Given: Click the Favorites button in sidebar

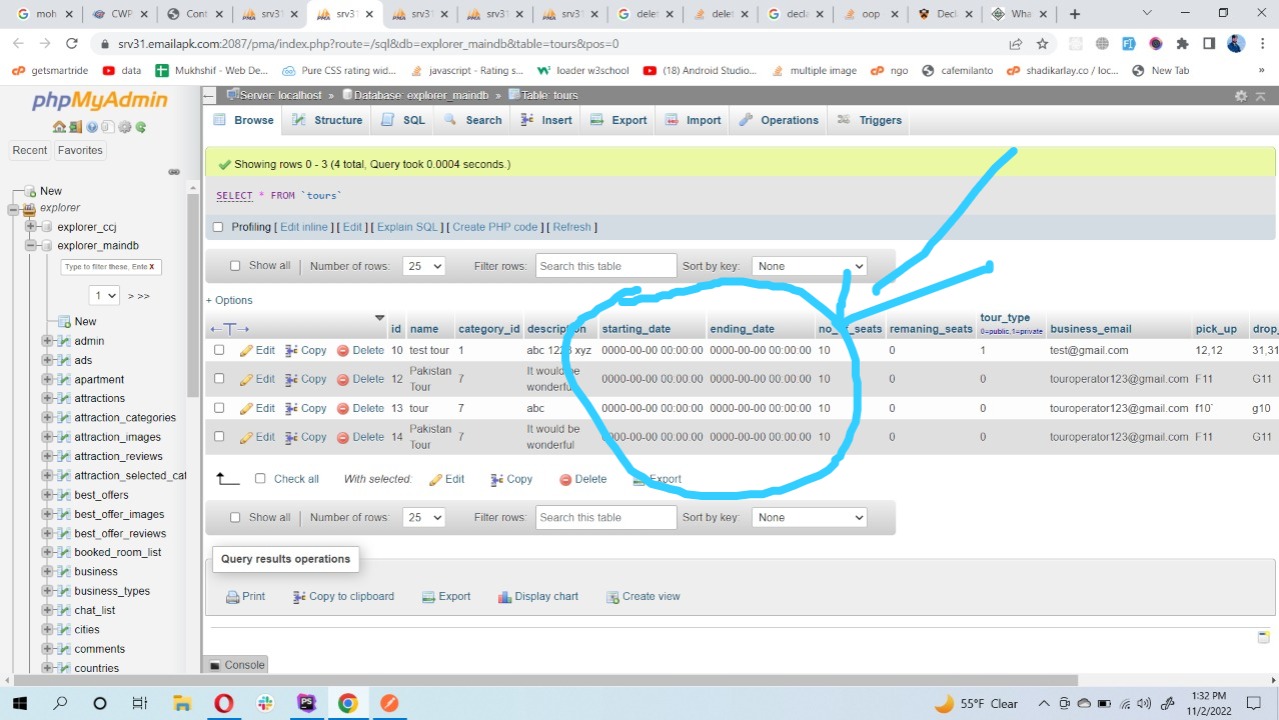Looking at the screenshot, I should 80,150.
